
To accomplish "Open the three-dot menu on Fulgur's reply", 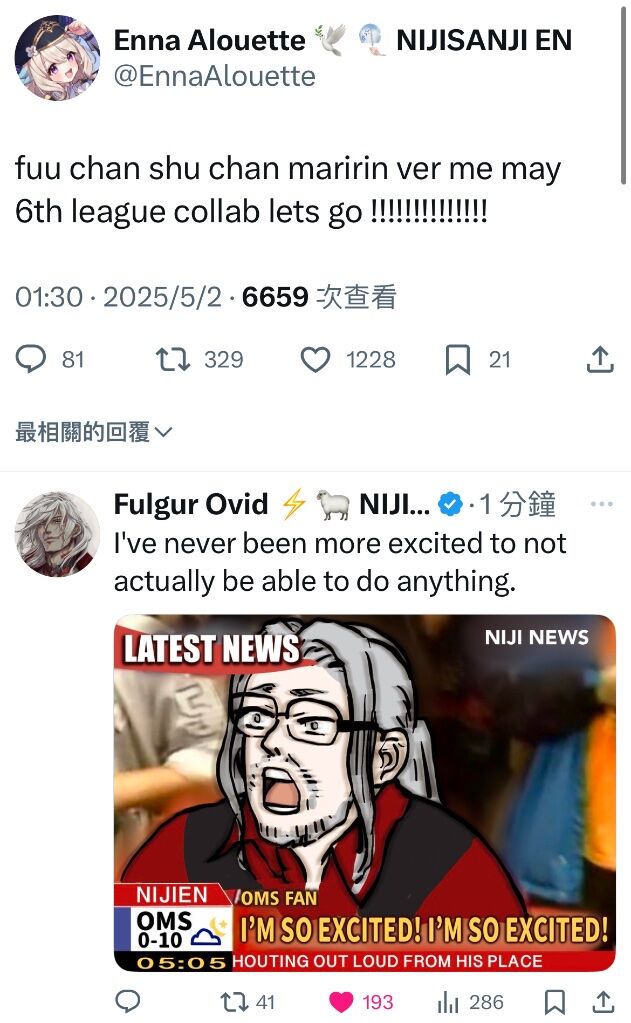I will (x=601, y=504).
